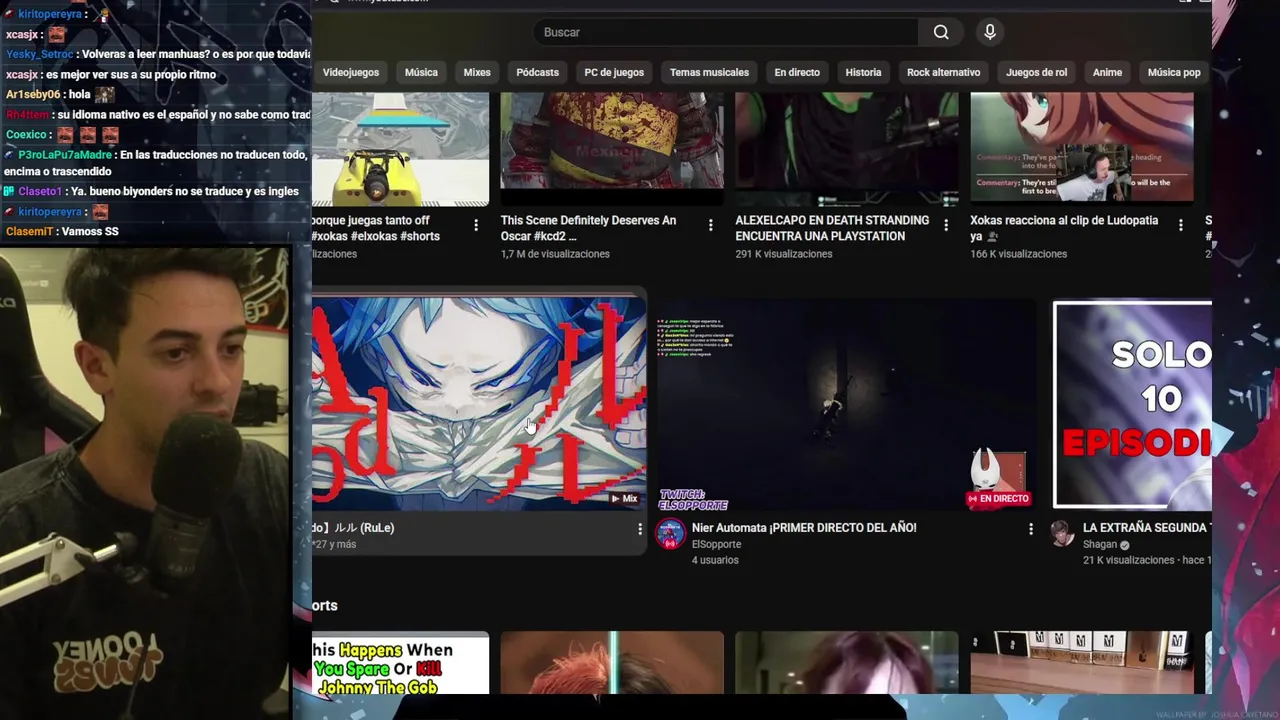The height and width of the screenshot is (720, 1280).
Task: Select the Juegos de rol chip
Action: (1036, 72)
